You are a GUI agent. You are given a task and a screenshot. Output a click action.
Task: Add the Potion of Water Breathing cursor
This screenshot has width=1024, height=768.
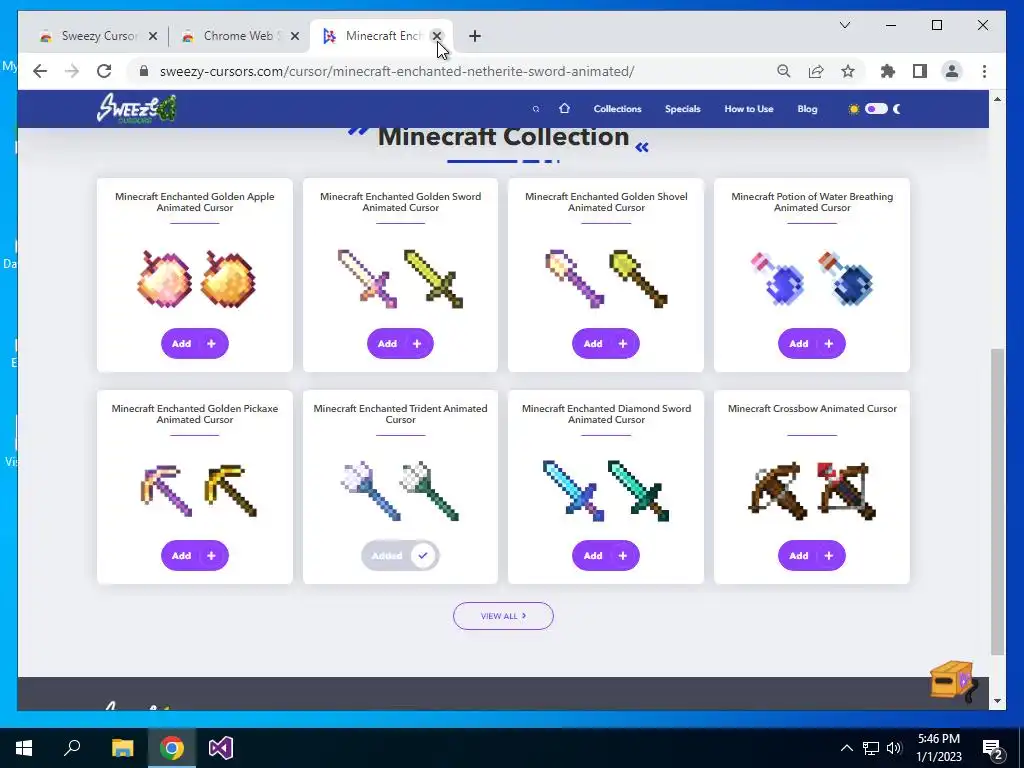[x=812, y=344]
